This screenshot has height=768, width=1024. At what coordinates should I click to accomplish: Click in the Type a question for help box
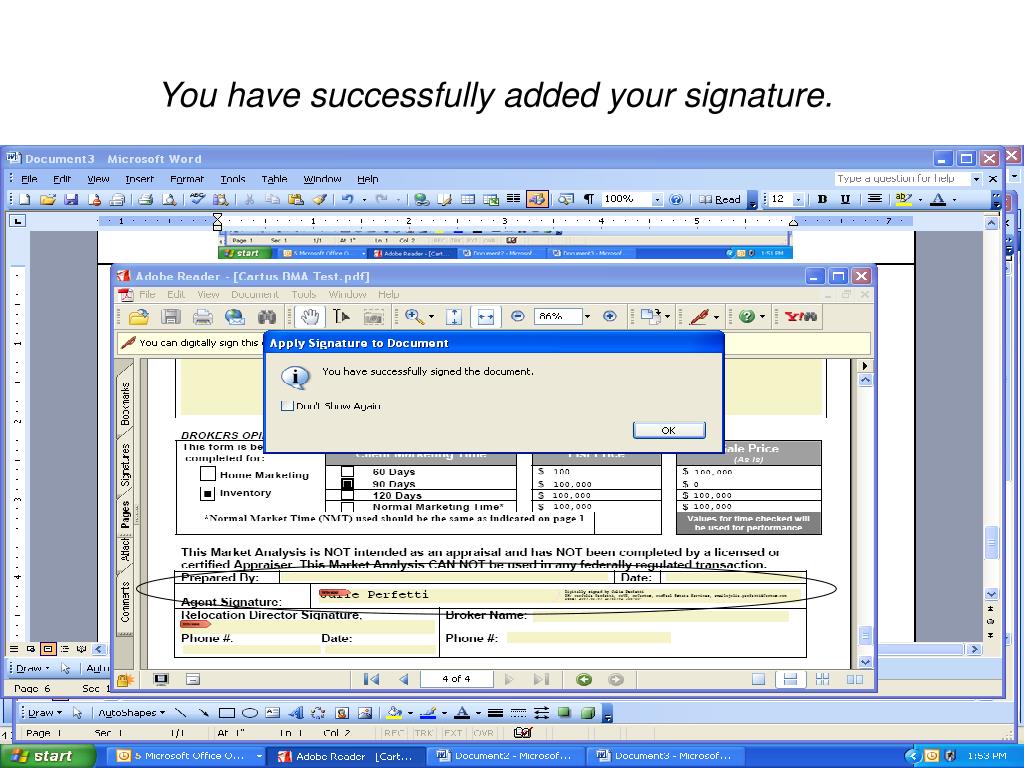903,178
